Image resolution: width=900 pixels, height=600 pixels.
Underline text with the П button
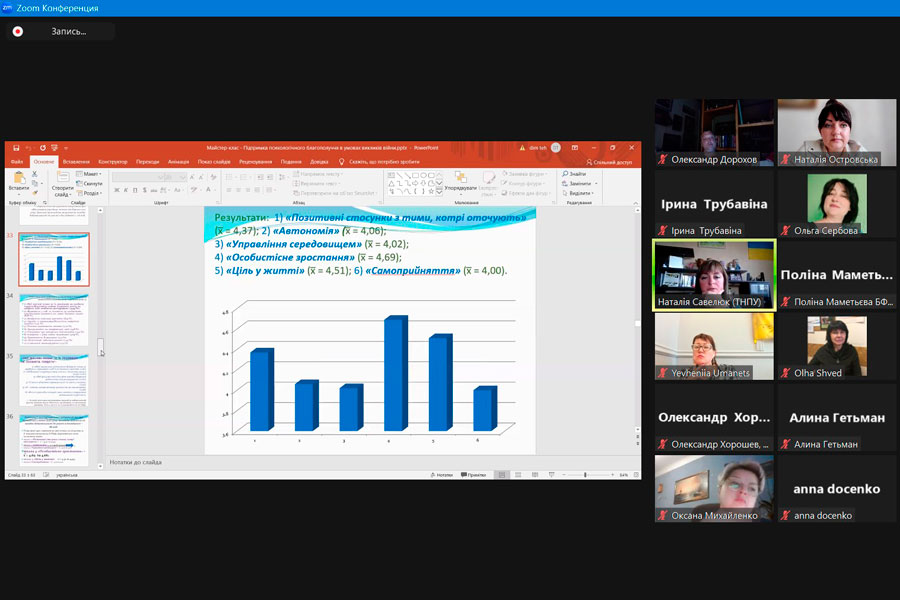pos(135,190)
